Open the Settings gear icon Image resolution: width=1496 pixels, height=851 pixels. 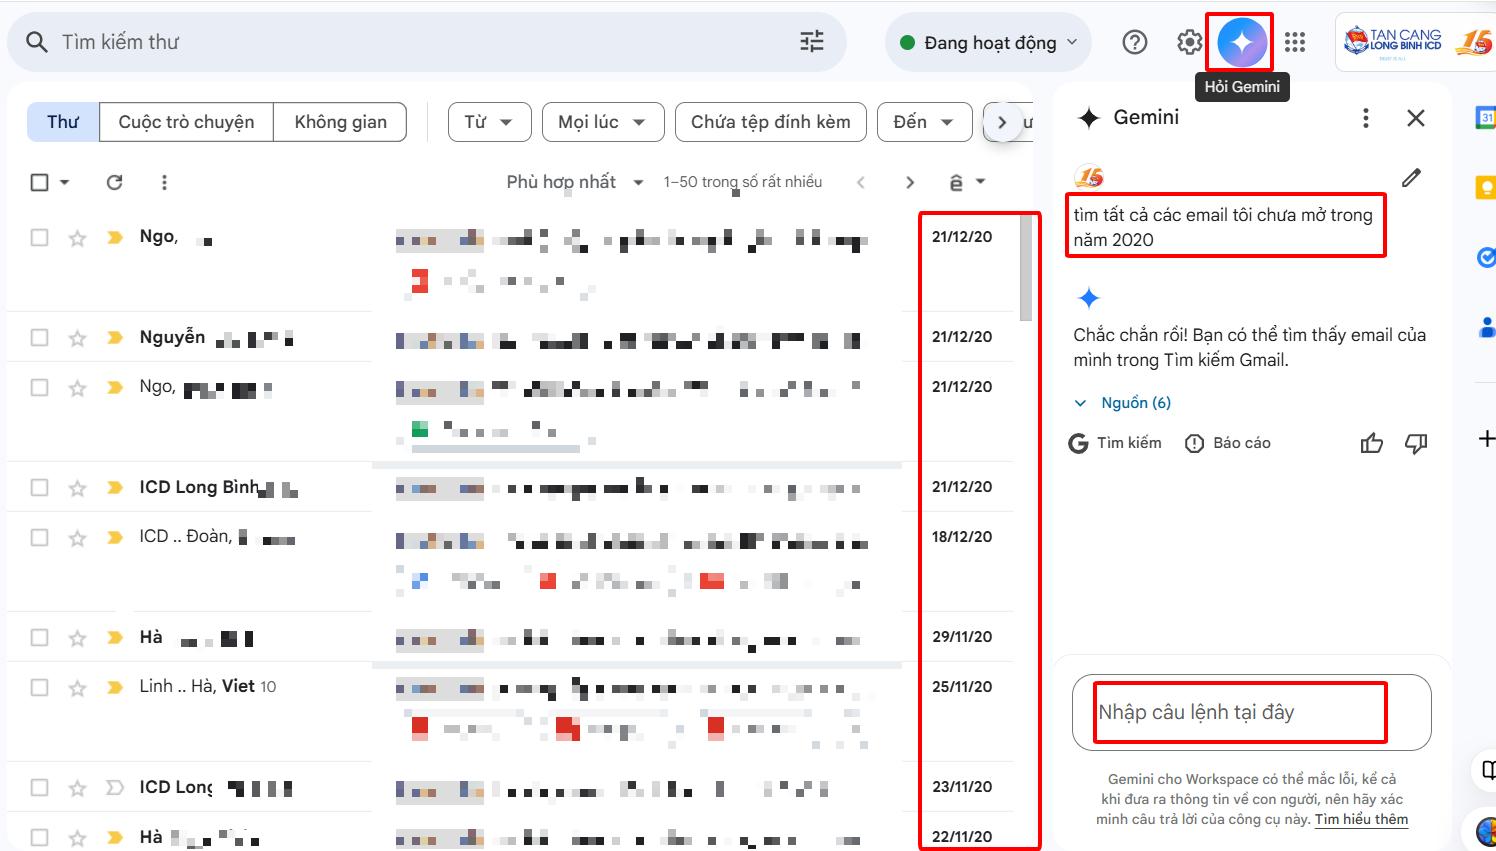(x=1189, y=42)
